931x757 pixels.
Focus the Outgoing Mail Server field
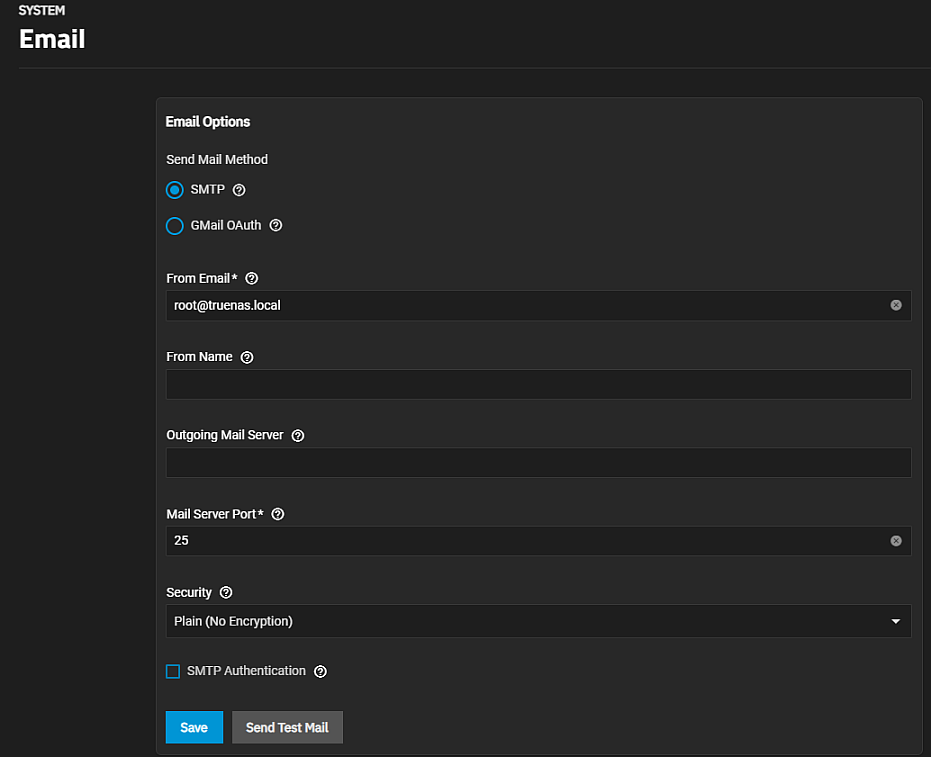[538, 462]
